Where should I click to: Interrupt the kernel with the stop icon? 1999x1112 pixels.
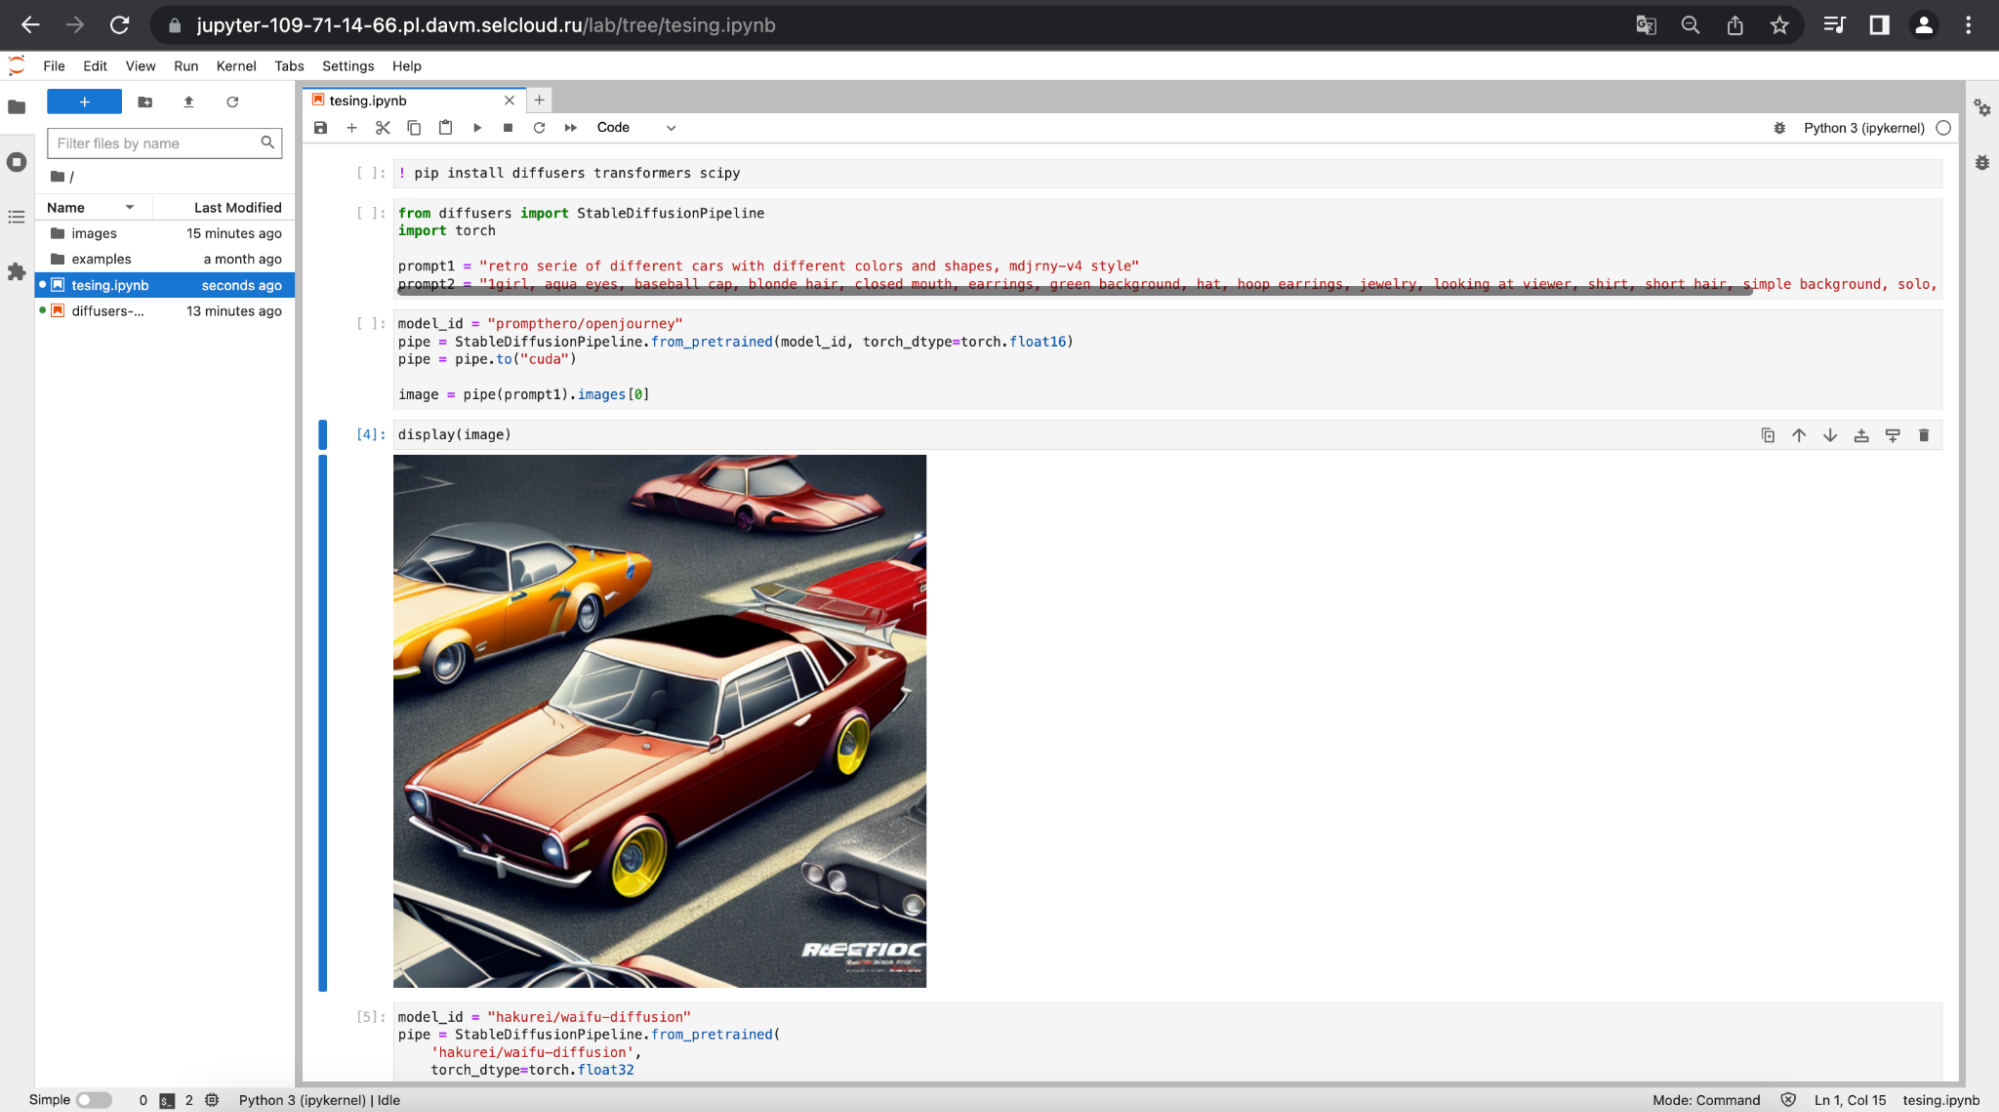tap(508, 128)
